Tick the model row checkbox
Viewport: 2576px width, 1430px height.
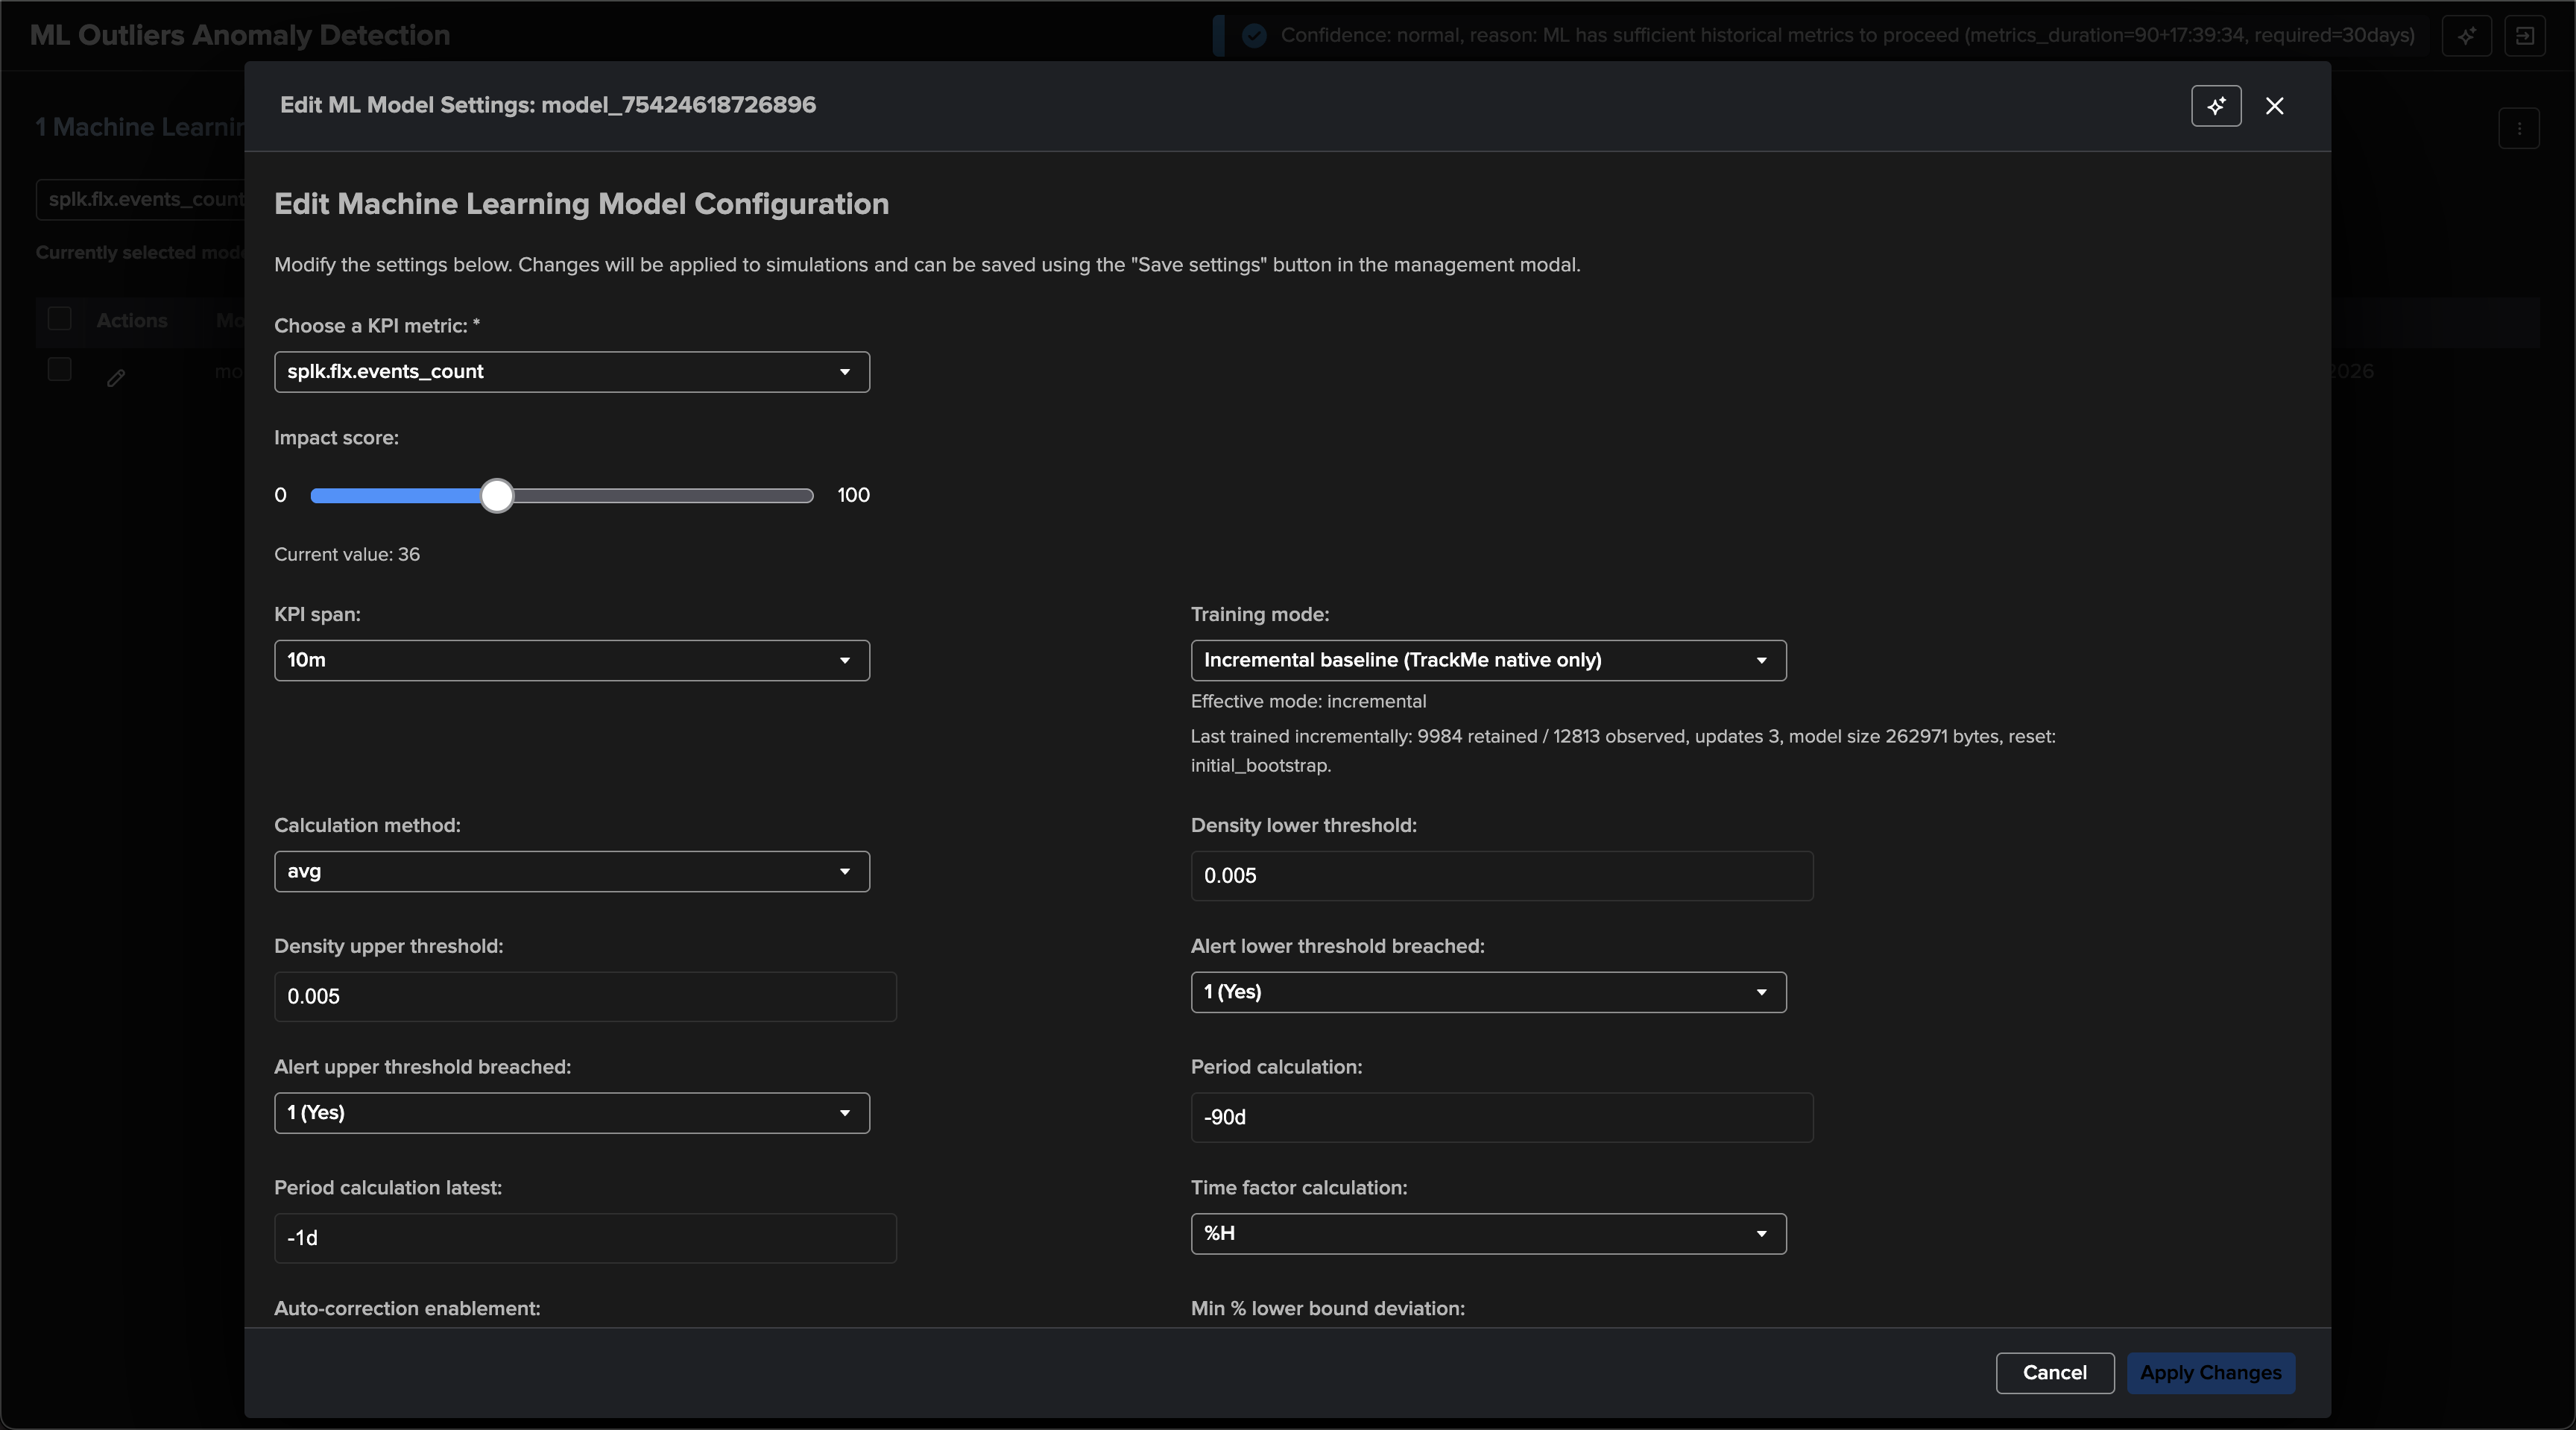click(x=60, y=369)
